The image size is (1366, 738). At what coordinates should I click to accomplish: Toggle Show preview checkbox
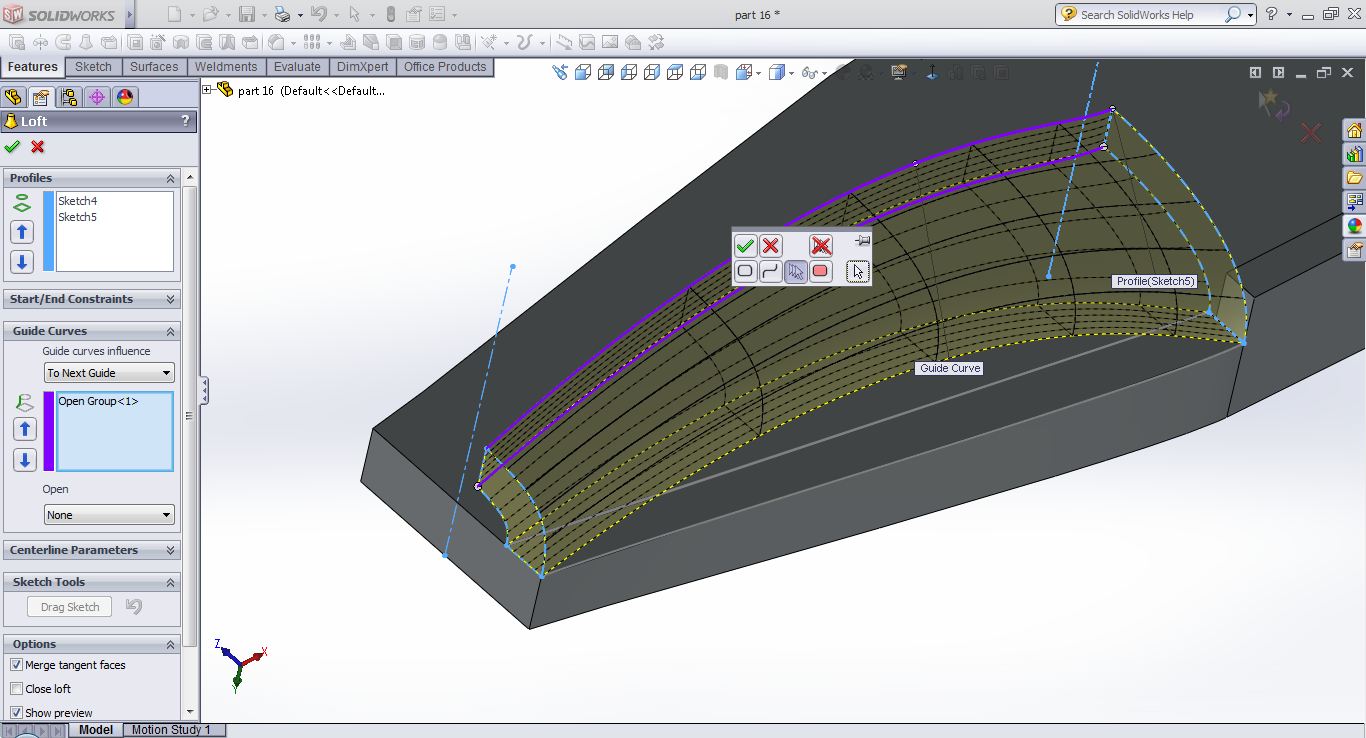click(16, 713)
